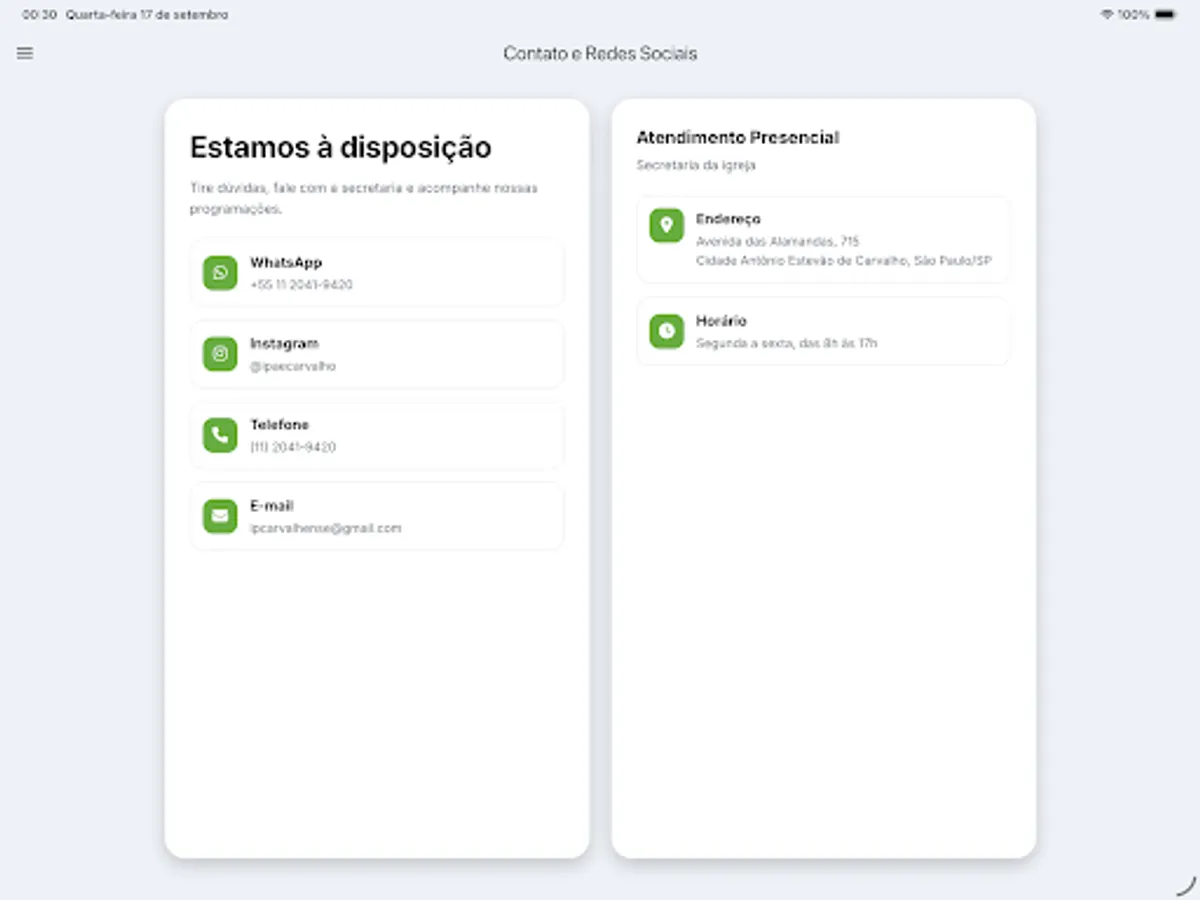Email ipcarvalhense@gmail.com
Image resolution: width=1200 pixels, height=900 pixels.
pyautogui.click(x=325, y=528)
